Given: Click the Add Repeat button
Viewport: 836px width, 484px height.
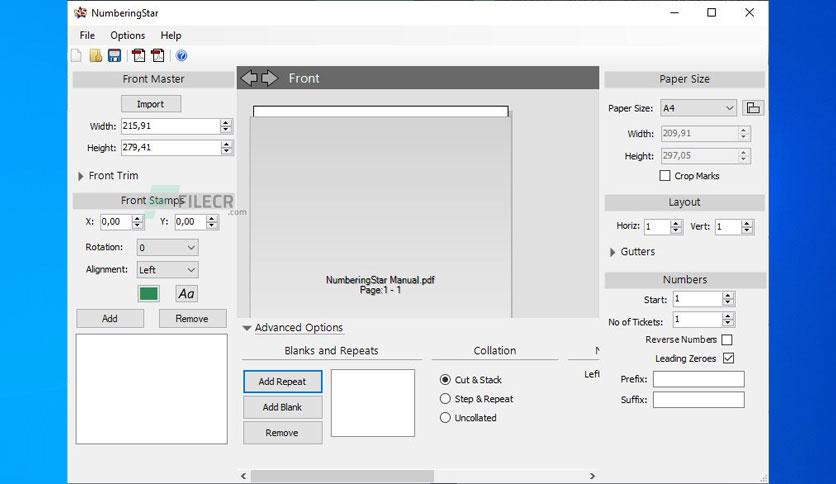Looking at the screenshot, I should [283, 382].
